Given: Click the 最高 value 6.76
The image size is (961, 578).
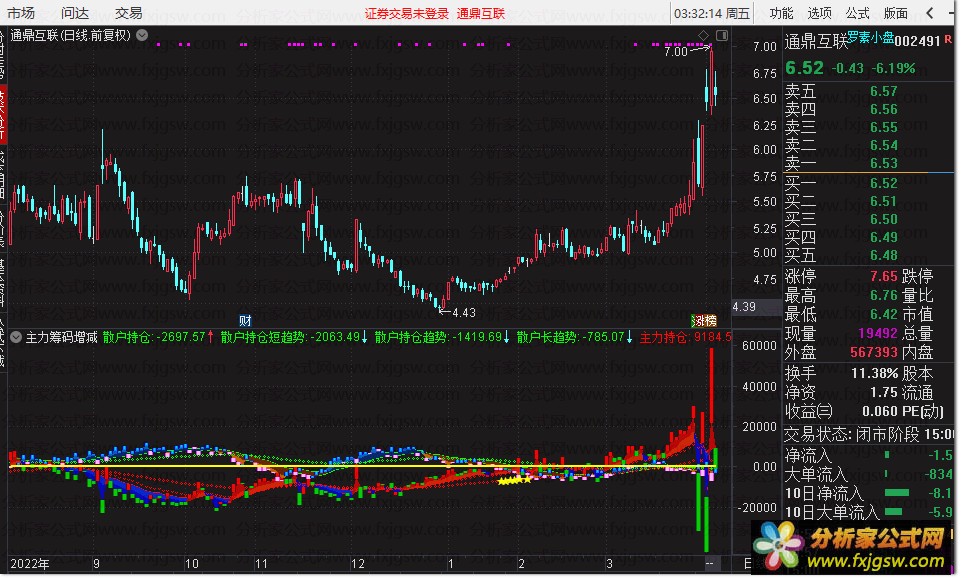Looking at the screenshot, I should click(884, 295).
